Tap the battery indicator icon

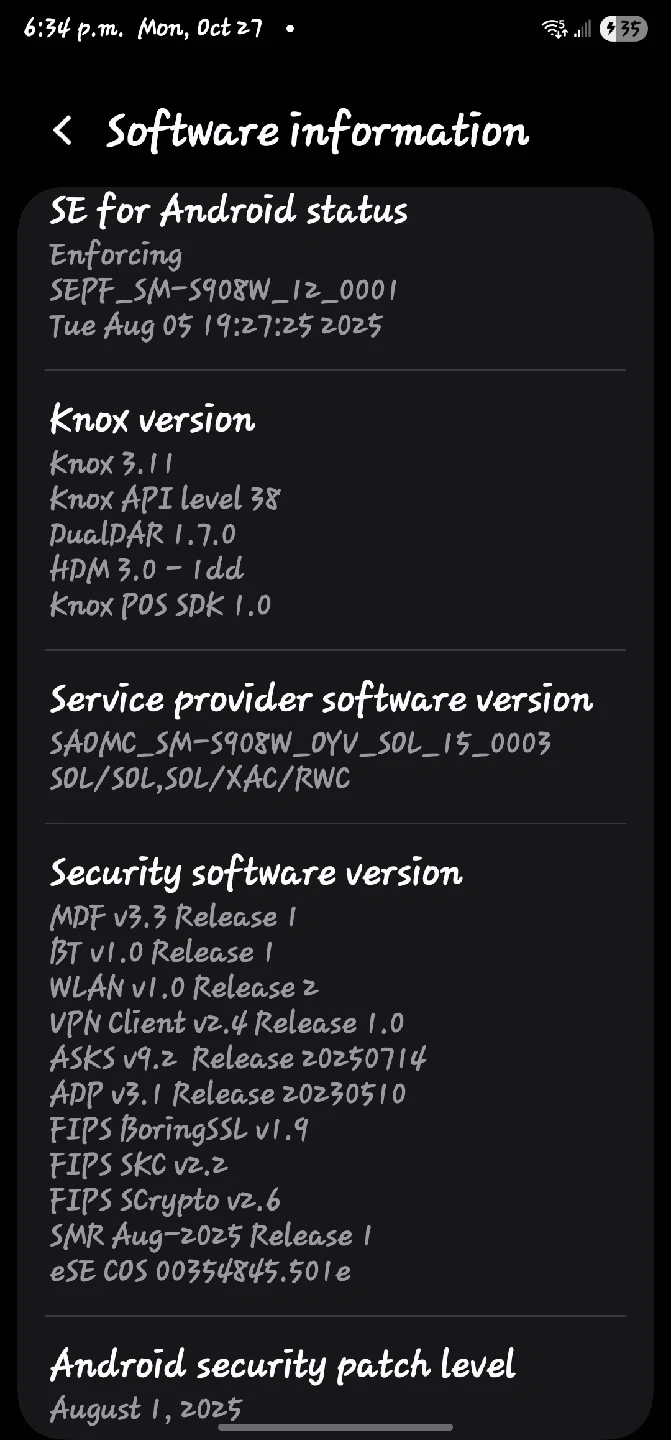(623, 29)
